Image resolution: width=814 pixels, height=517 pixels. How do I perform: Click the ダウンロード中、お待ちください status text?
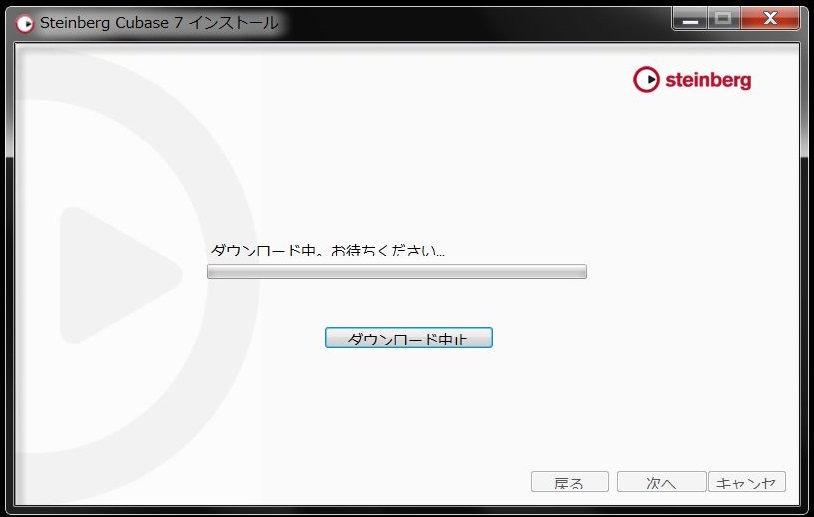click(x=328, y=250)
